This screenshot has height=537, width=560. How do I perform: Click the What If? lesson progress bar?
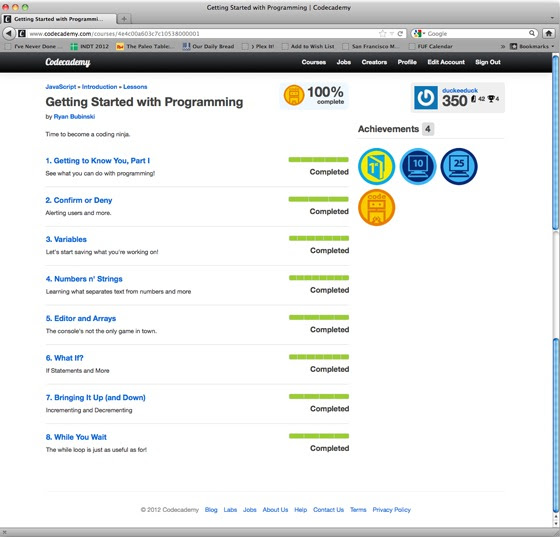319,357
